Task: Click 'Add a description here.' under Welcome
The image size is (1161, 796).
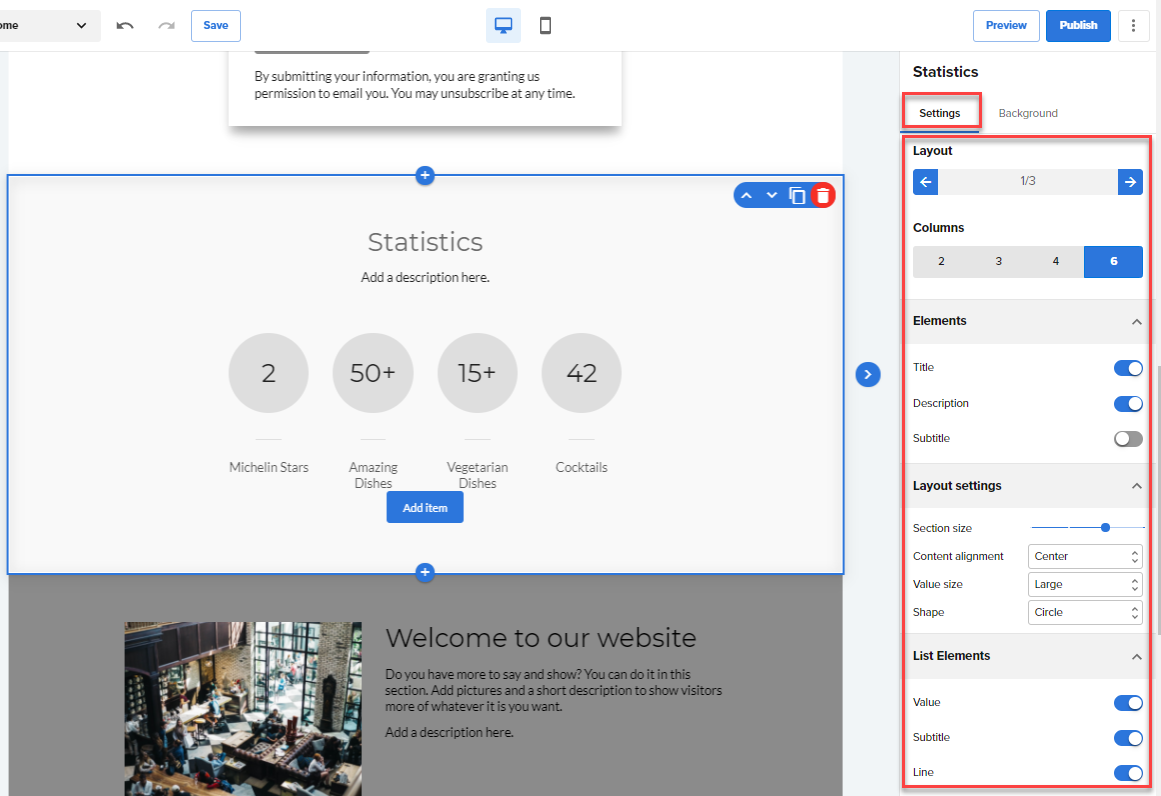Action: tap(449, 732)
